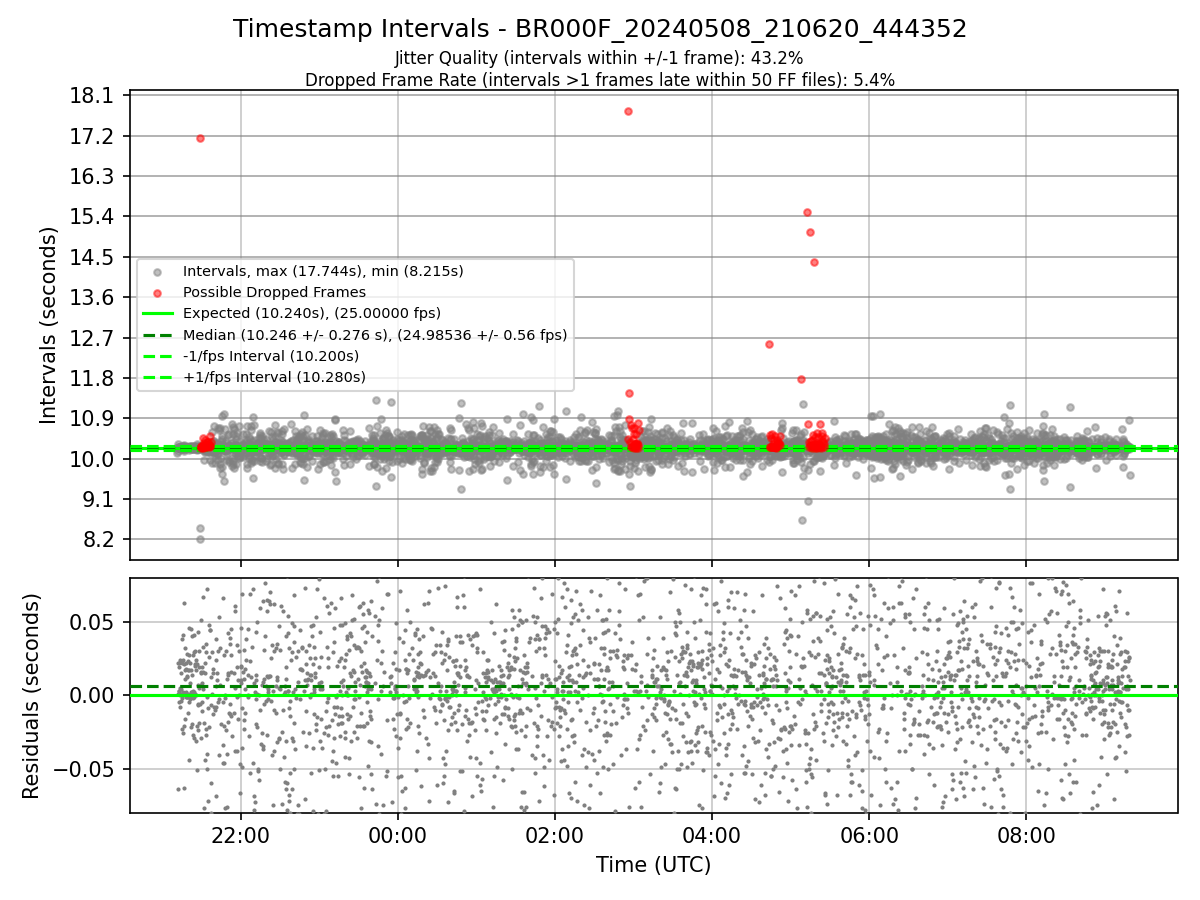Click the red dropped-frame marker in the legend
Image resolution: width=1200 pixels, height=900 pixels.
click(x=157, y=293)
